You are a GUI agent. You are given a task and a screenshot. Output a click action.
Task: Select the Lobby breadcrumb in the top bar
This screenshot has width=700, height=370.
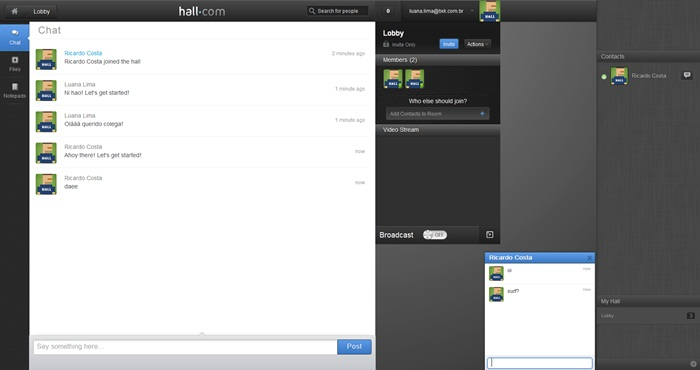tap(42, 12)
